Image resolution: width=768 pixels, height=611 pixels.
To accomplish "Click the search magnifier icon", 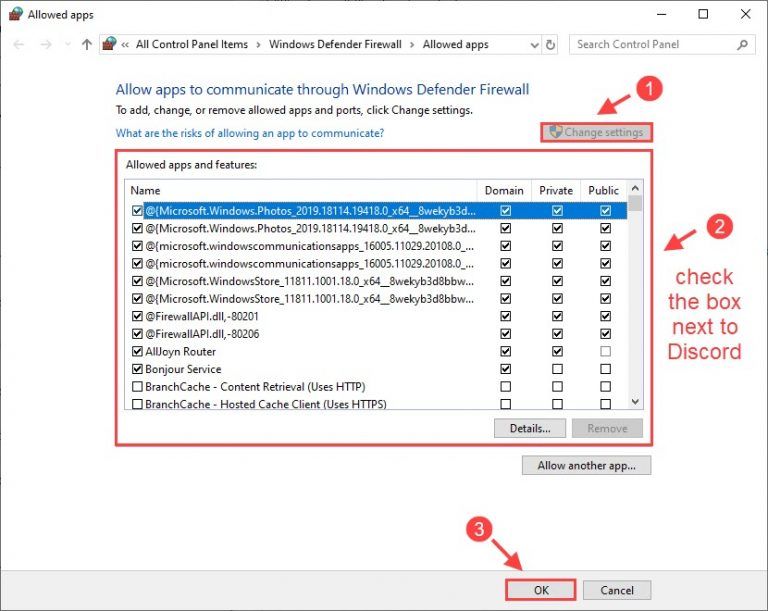I will click(x=742, y=45).
